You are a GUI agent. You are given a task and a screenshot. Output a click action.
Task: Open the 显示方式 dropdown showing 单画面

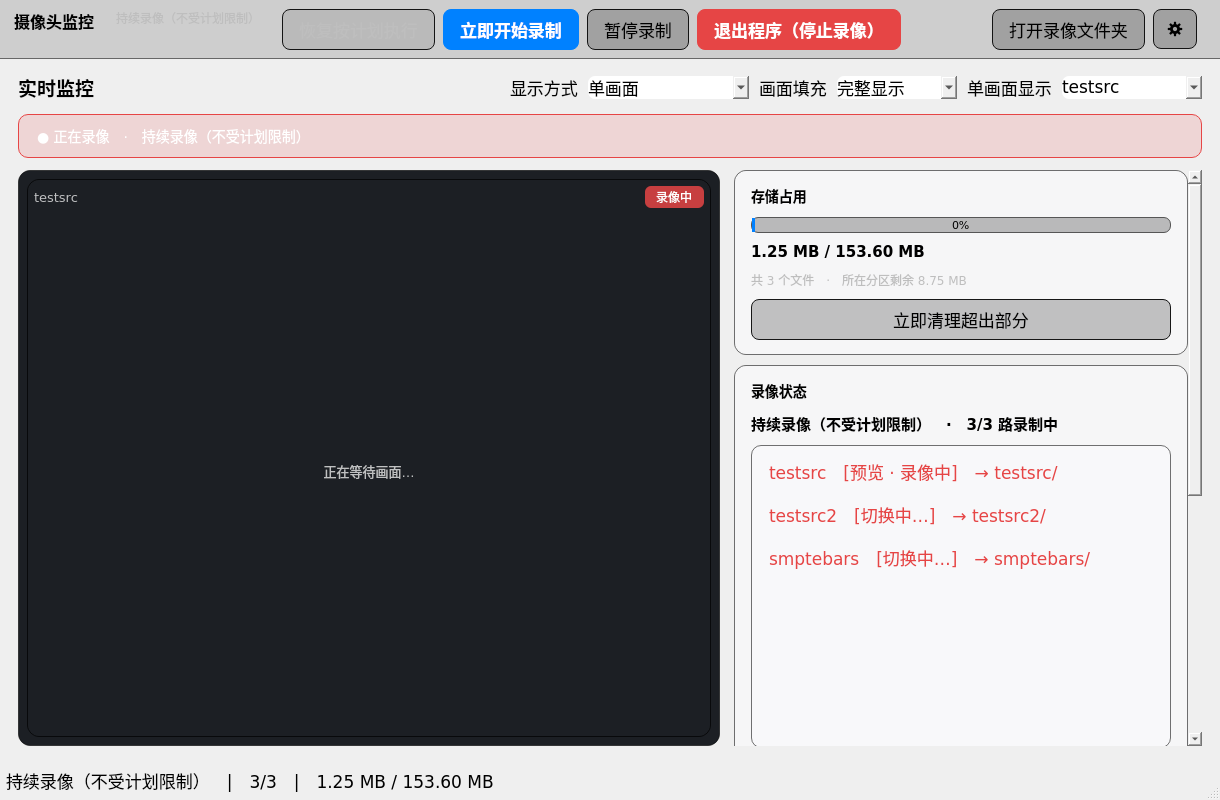[668, 88]
